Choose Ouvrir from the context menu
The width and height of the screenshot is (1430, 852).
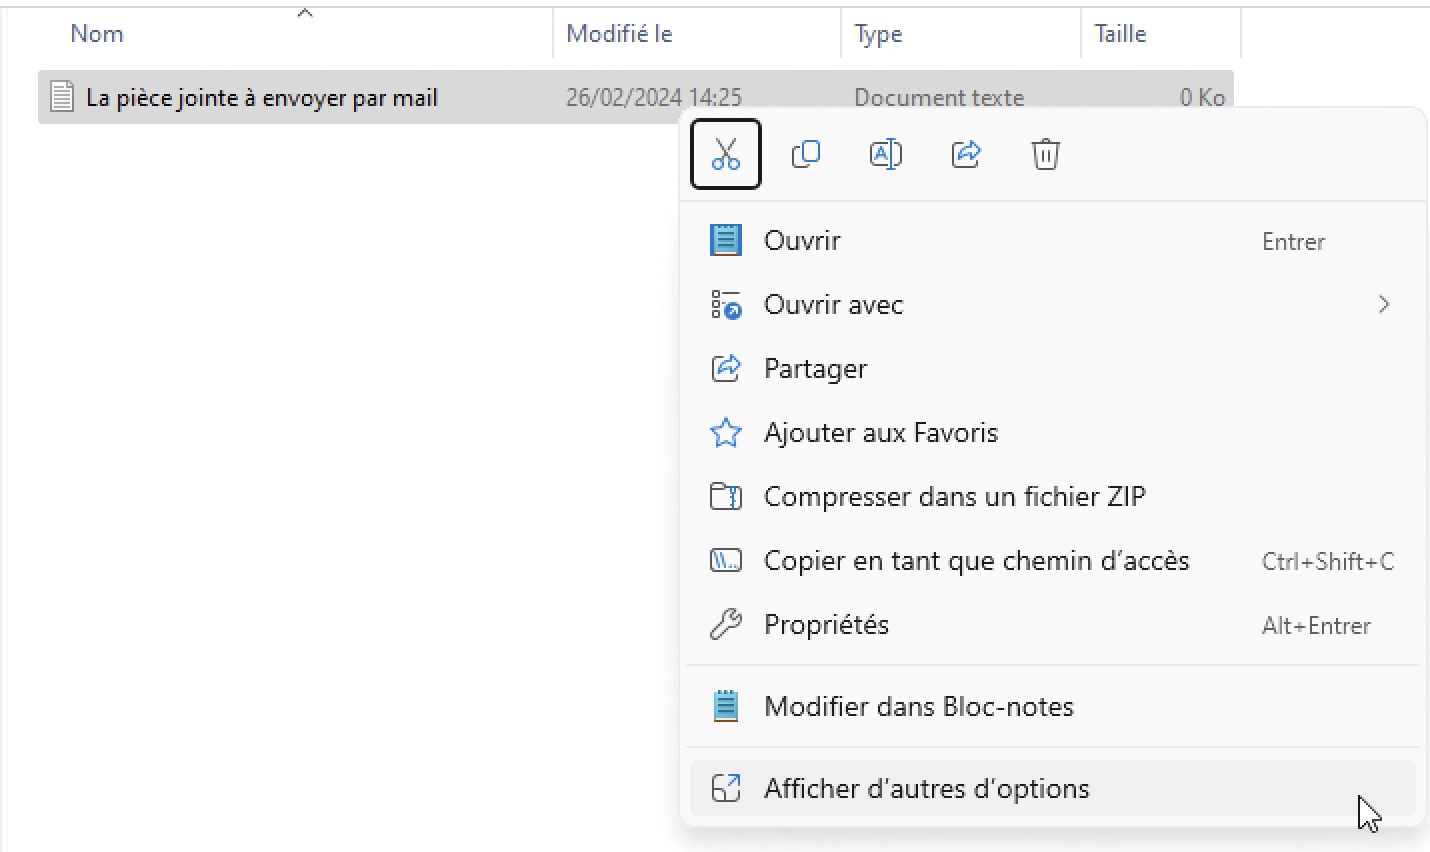point(801,240)
